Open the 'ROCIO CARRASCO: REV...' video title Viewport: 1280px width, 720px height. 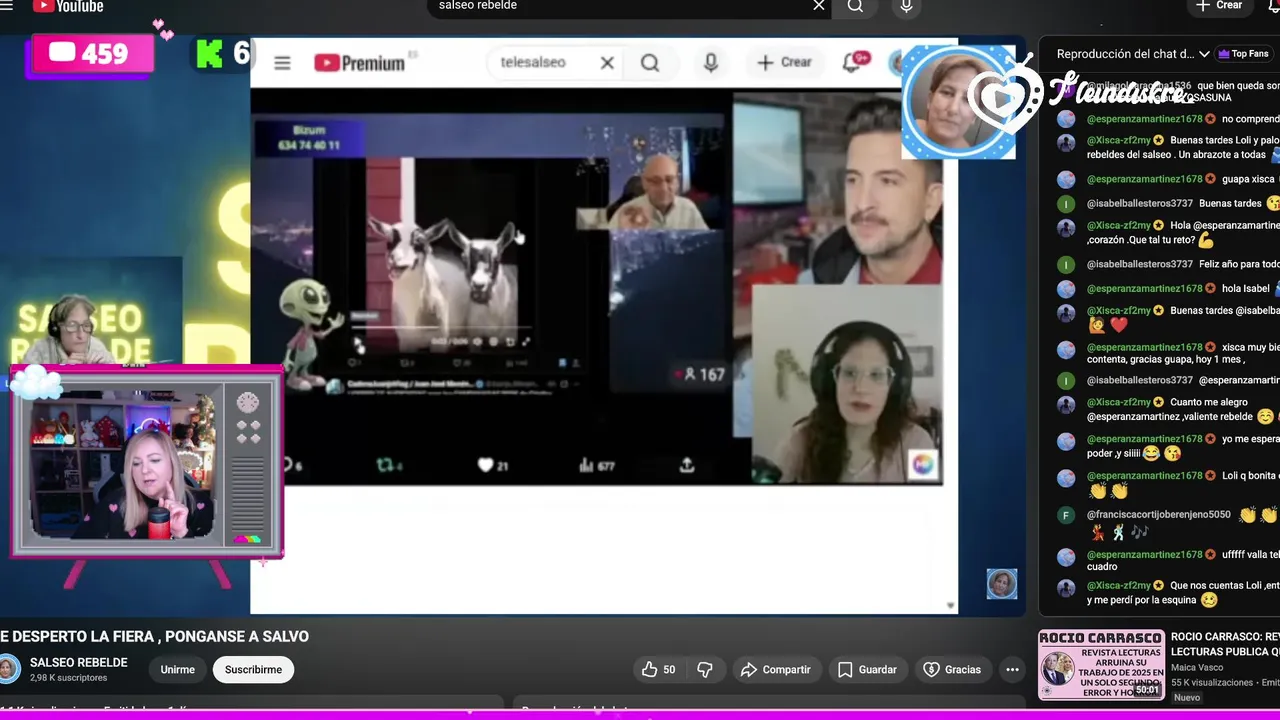[x=1225, y=644]
